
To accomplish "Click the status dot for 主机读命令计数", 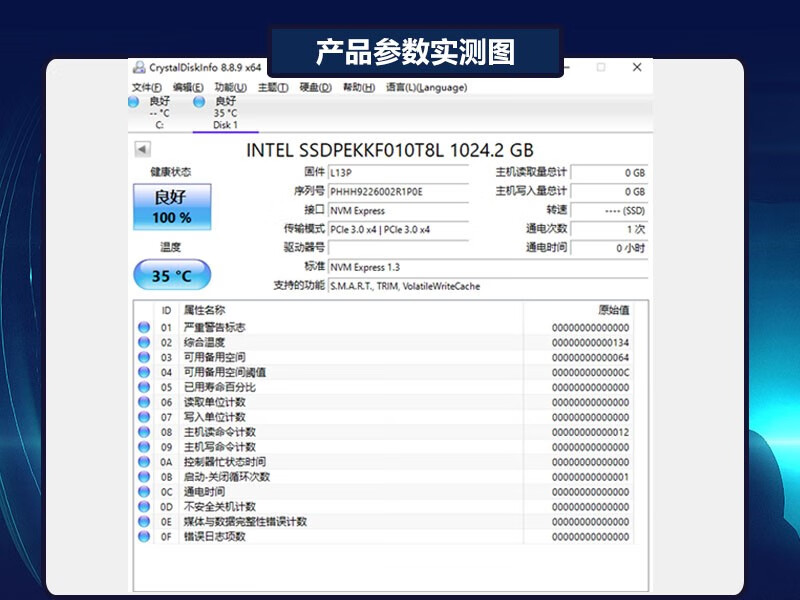I will click(x=144, y=432).
